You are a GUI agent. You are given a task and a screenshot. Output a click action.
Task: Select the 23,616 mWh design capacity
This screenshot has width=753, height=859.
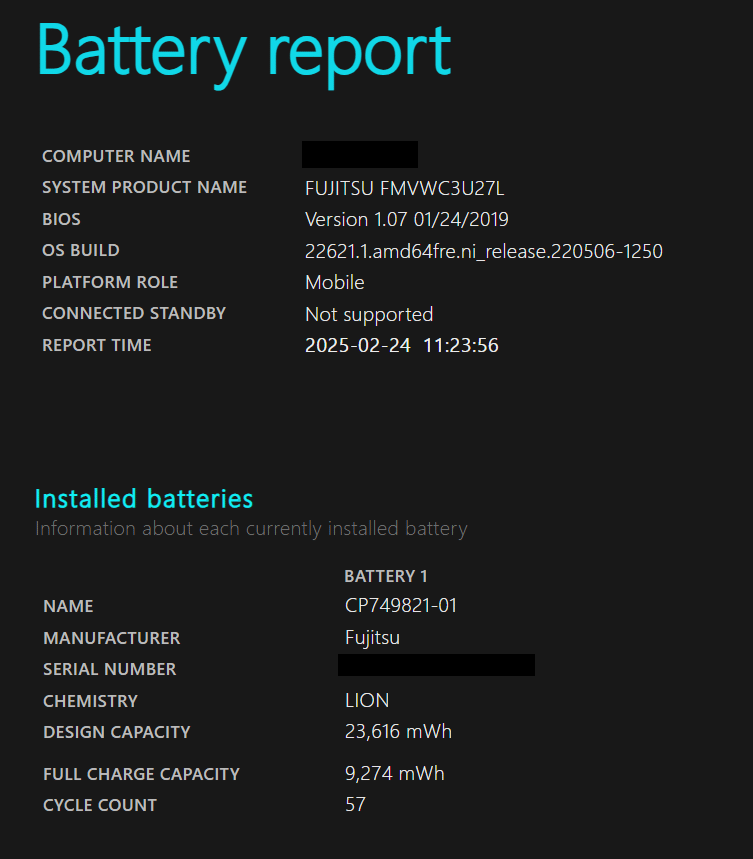[x=398, y=732]
